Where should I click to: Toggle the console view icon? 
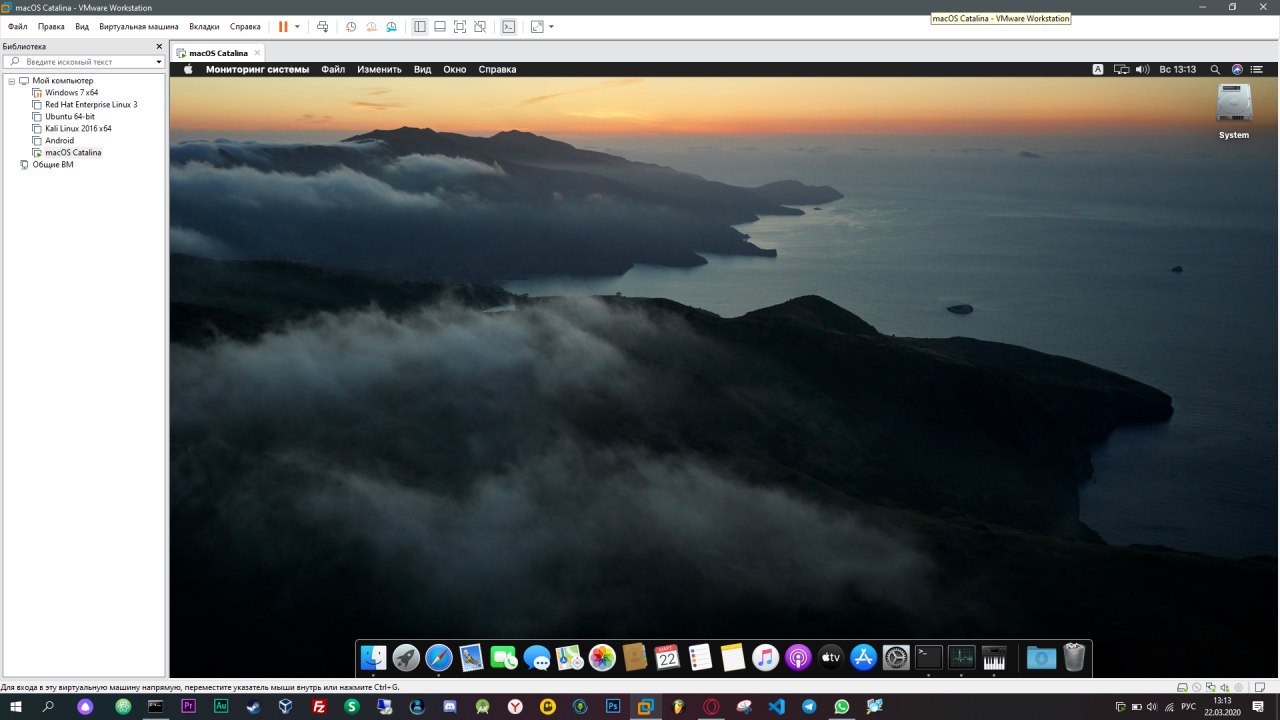[508, 27]
